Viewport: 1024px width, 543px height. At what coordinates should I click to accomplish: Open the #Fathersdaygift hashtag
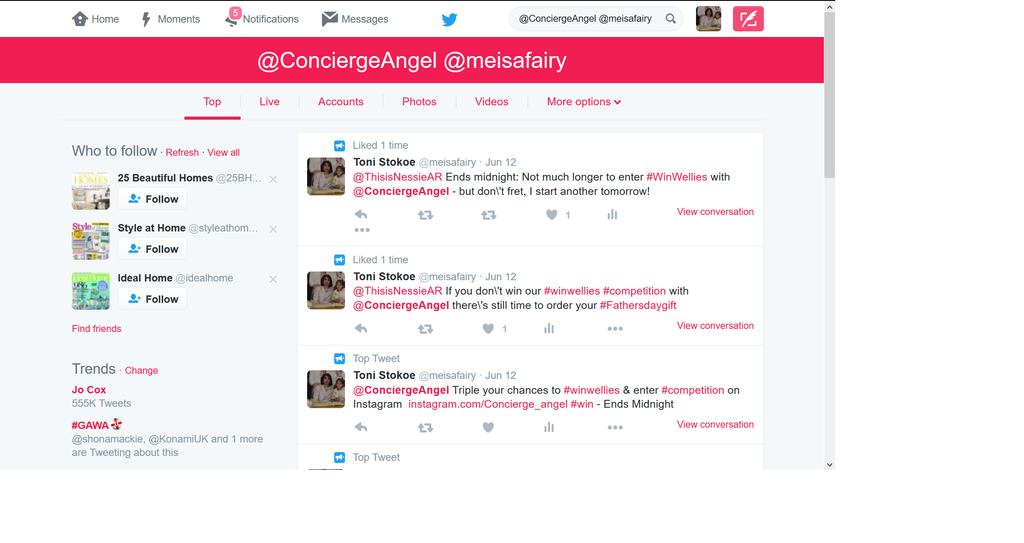coord(638,305)
